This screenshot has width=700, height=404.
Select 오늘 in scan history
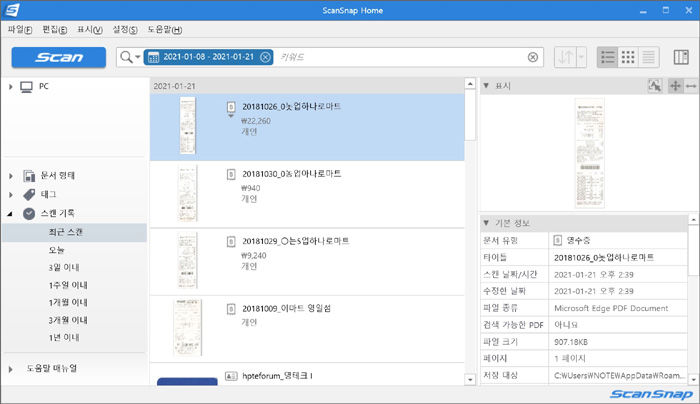(x=57, y=250)
